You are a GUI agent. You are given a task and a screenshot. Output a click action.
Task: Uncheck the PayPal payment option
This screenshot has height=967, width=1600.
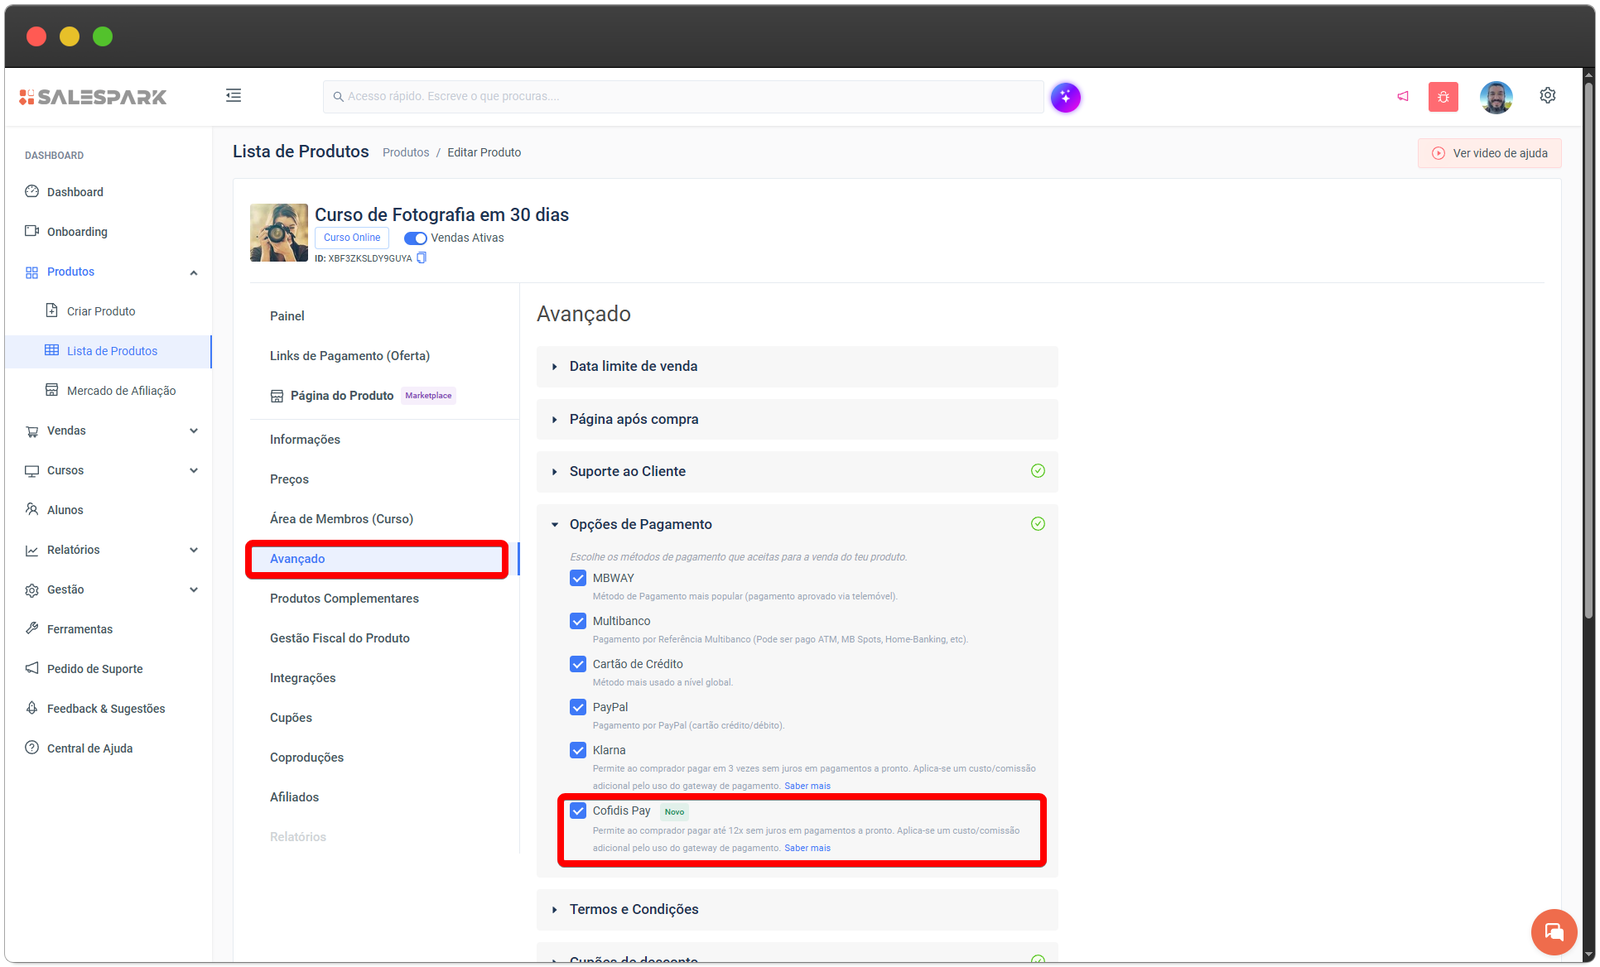tap(578, 707)
